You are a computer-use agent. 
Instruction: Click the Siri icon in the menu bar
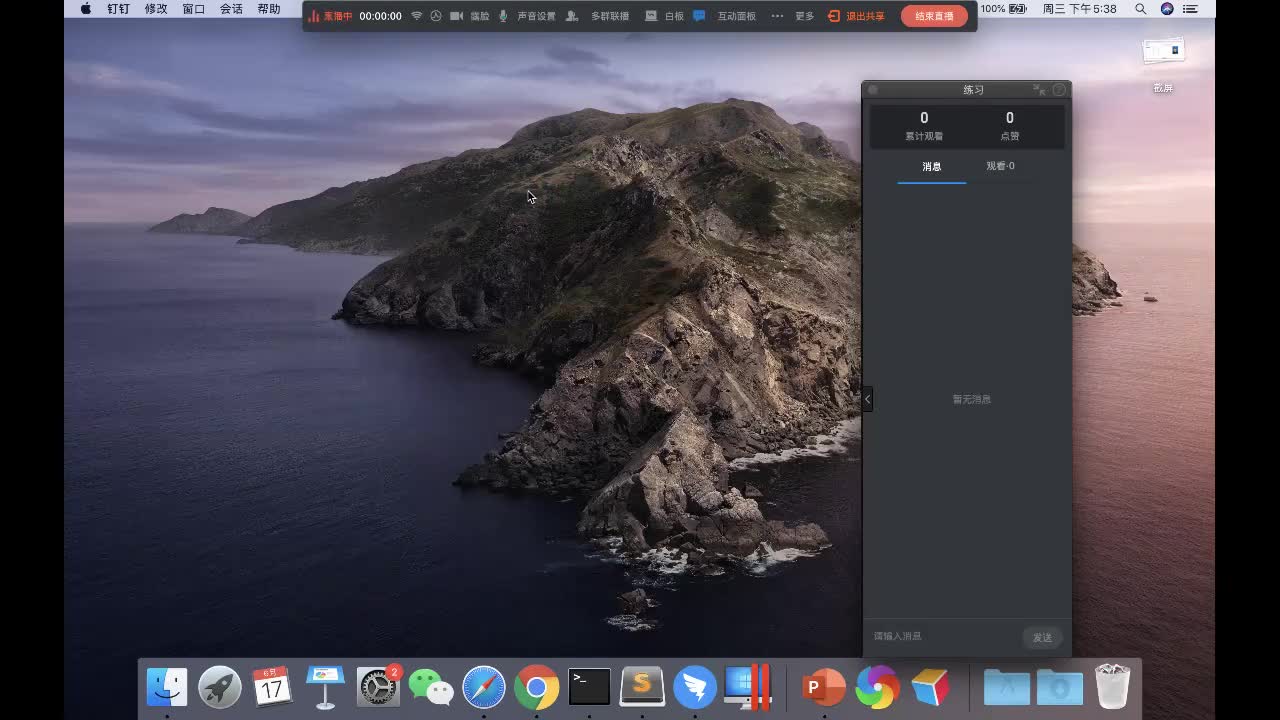(x=1167, y=9)
